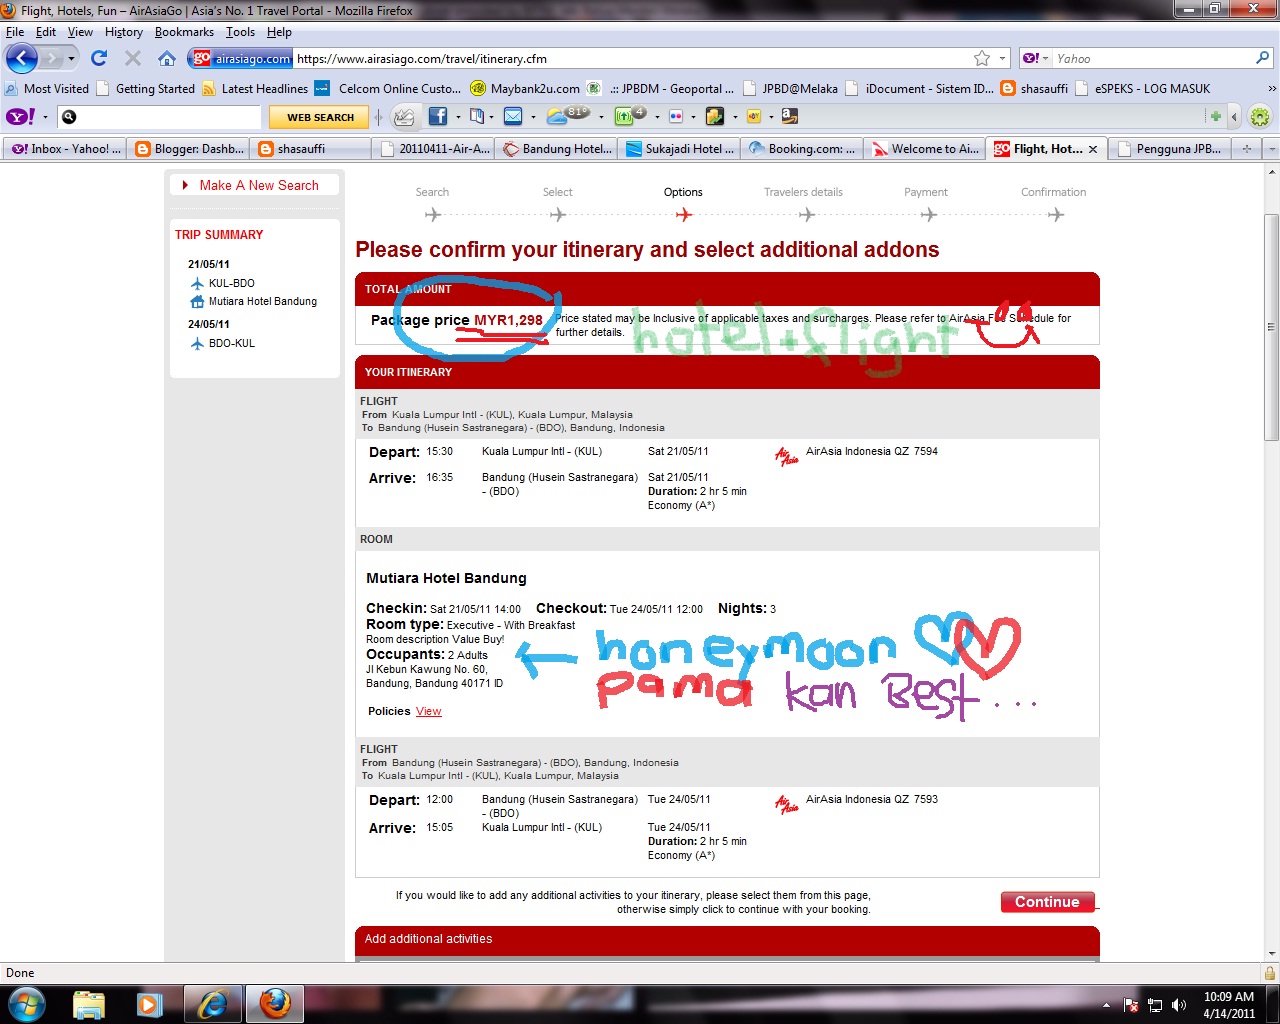Switch to the Blogger: Dashb... tab
The image size is (1280, 1024).
pyautogui.click(x=188, y=149)
